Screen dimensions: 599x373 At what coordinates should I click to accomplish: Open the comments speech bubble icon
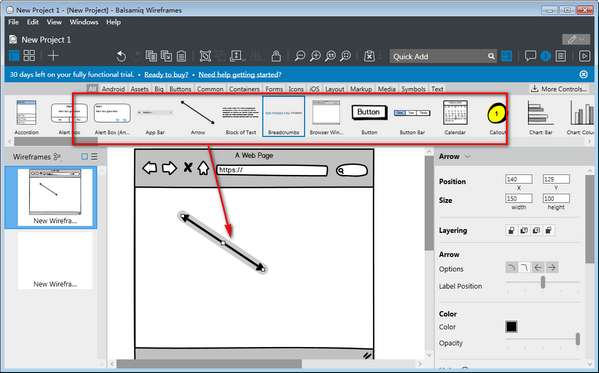[530, 56]
